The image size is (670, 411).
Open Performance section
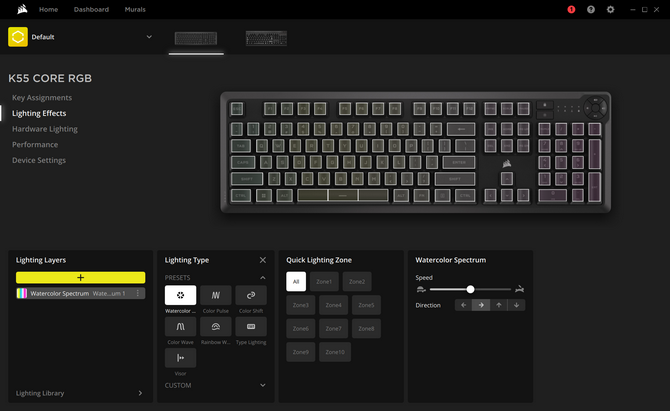point(35,144)
